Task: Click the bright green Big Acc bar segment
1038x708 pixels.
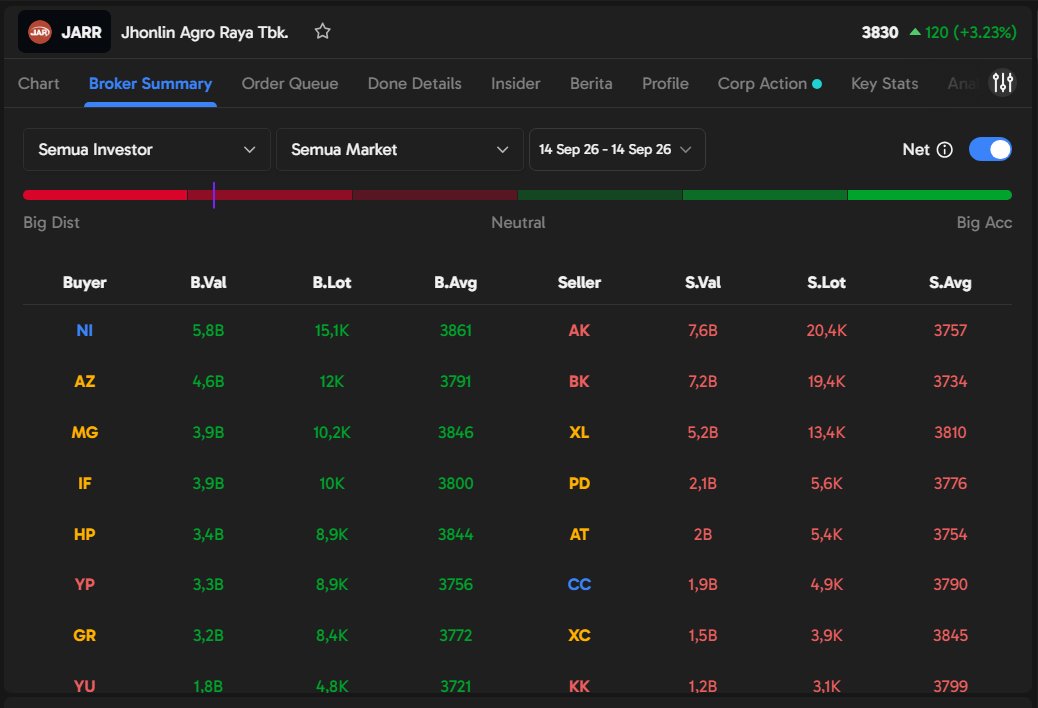Action: [x=929, y=195]
